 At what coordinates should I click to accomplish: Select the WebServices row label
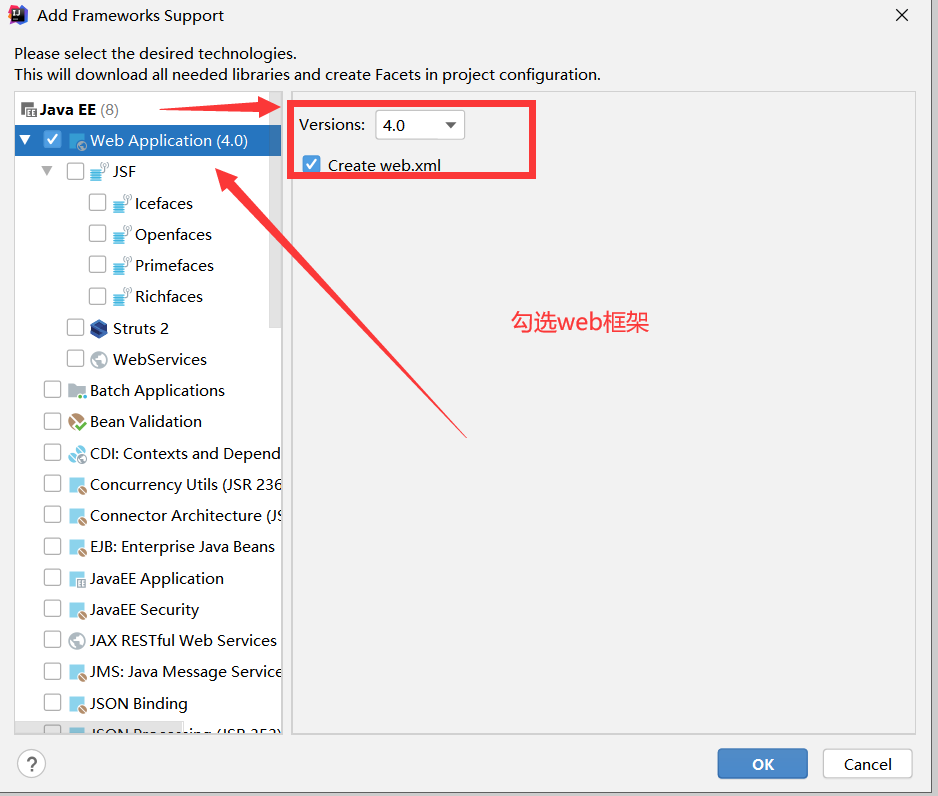pyautogui.click(x=160, y=359)
